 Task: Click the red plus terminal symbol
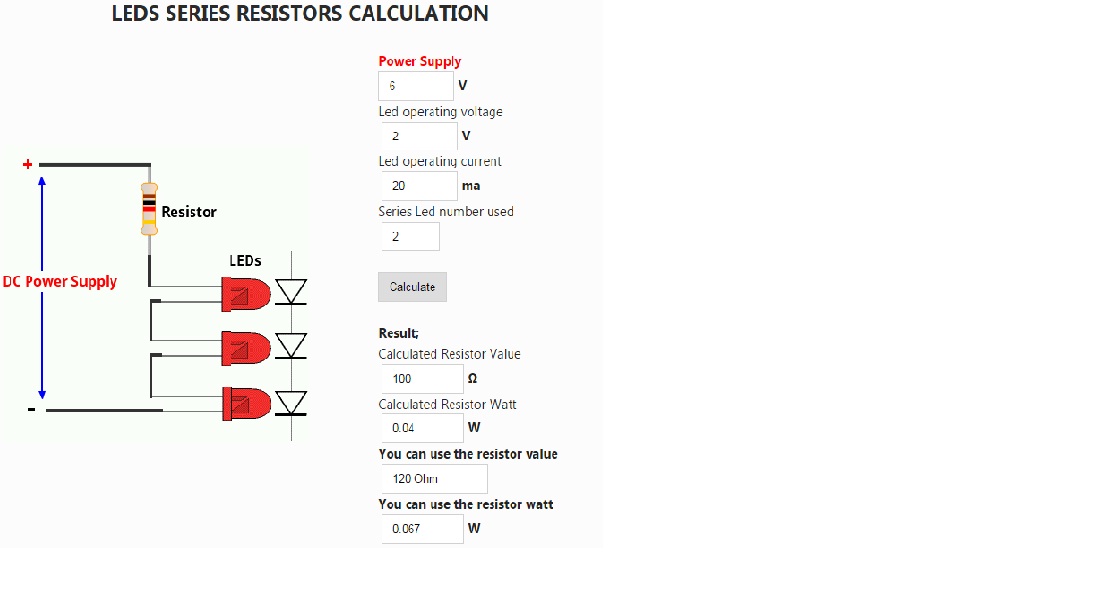point(27,164)
